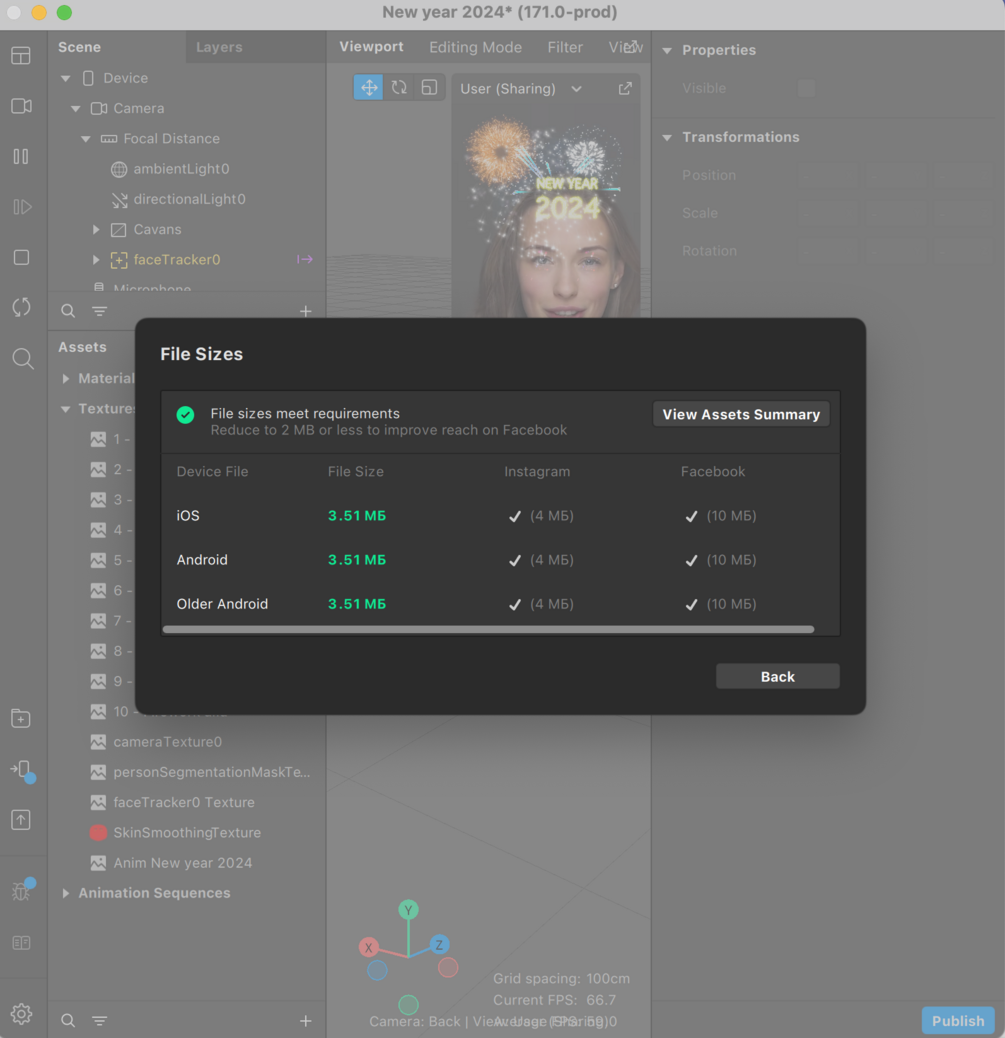The image size is (1005, 1038).
Task: Select faceTracker0 Texture asset
Action: (184, 802)
